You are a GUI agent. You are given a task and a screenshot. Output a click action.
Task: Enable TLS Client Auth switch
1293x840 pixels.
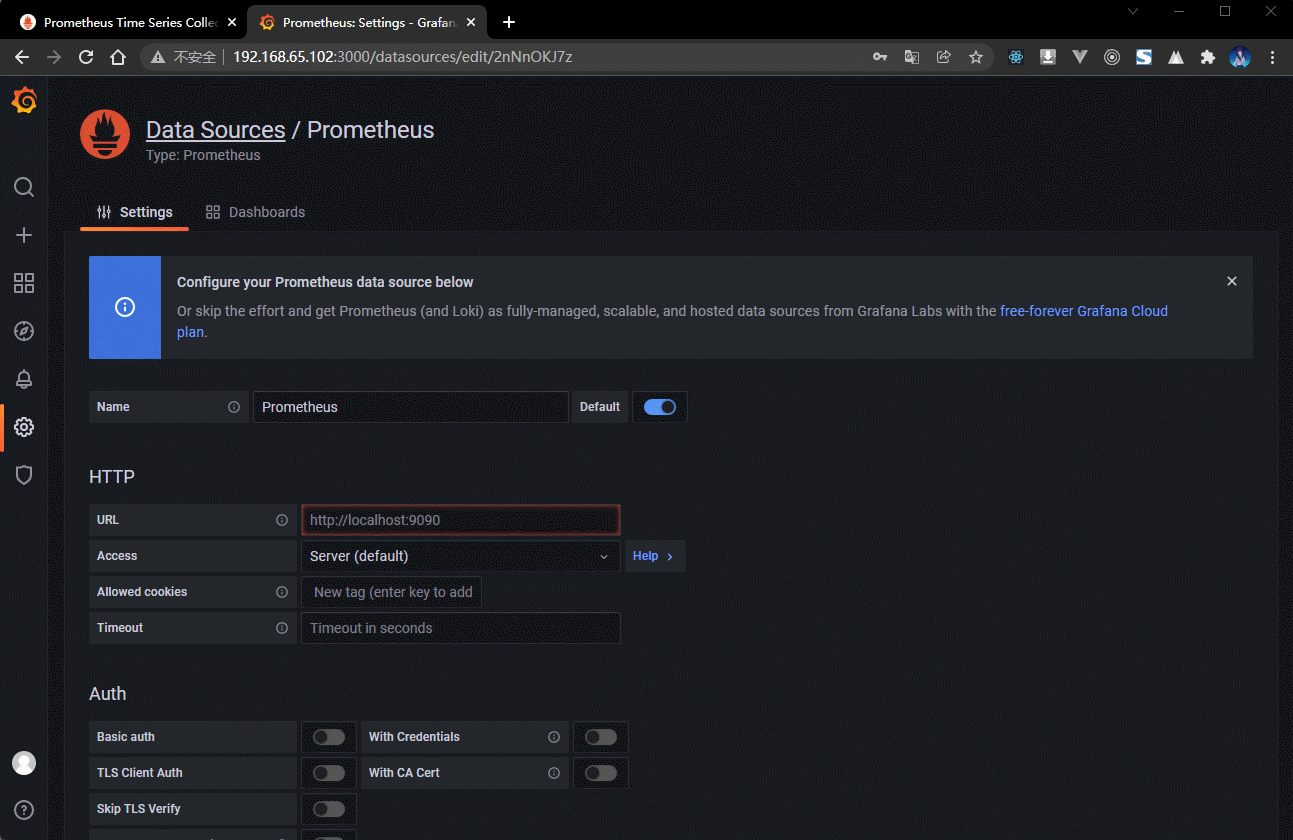(329, 773)
